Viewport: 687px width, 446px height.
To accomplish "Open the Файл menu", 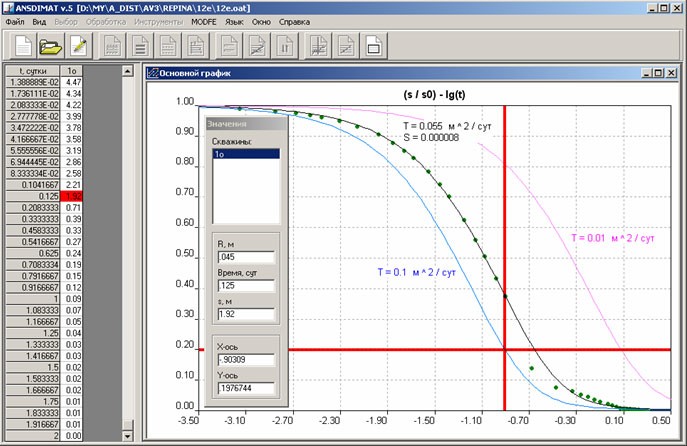I will click(15, 20).
